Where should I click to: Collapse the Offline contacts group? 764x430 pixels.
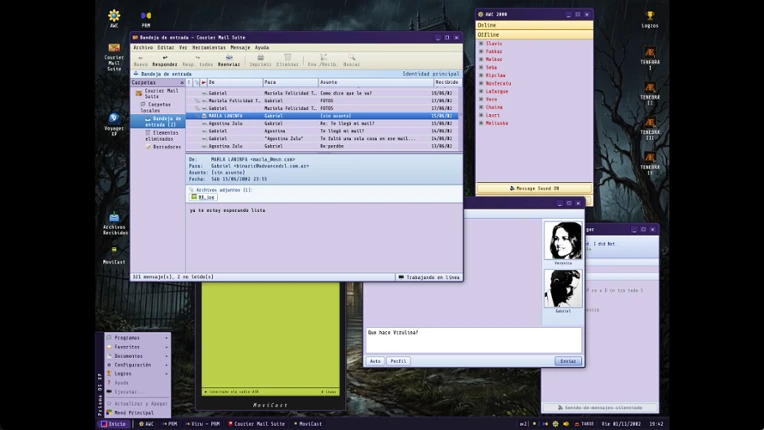pos(534,35)
